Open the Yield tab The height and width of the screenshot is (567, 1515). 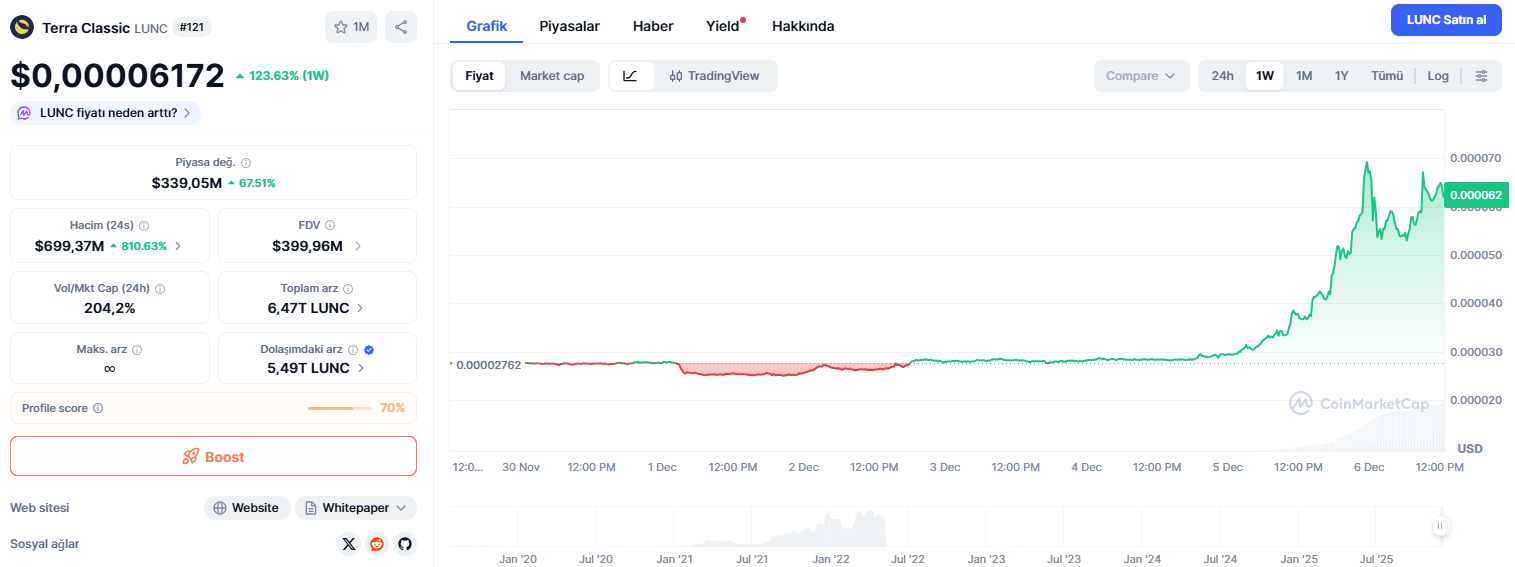[x=724, y=26]
